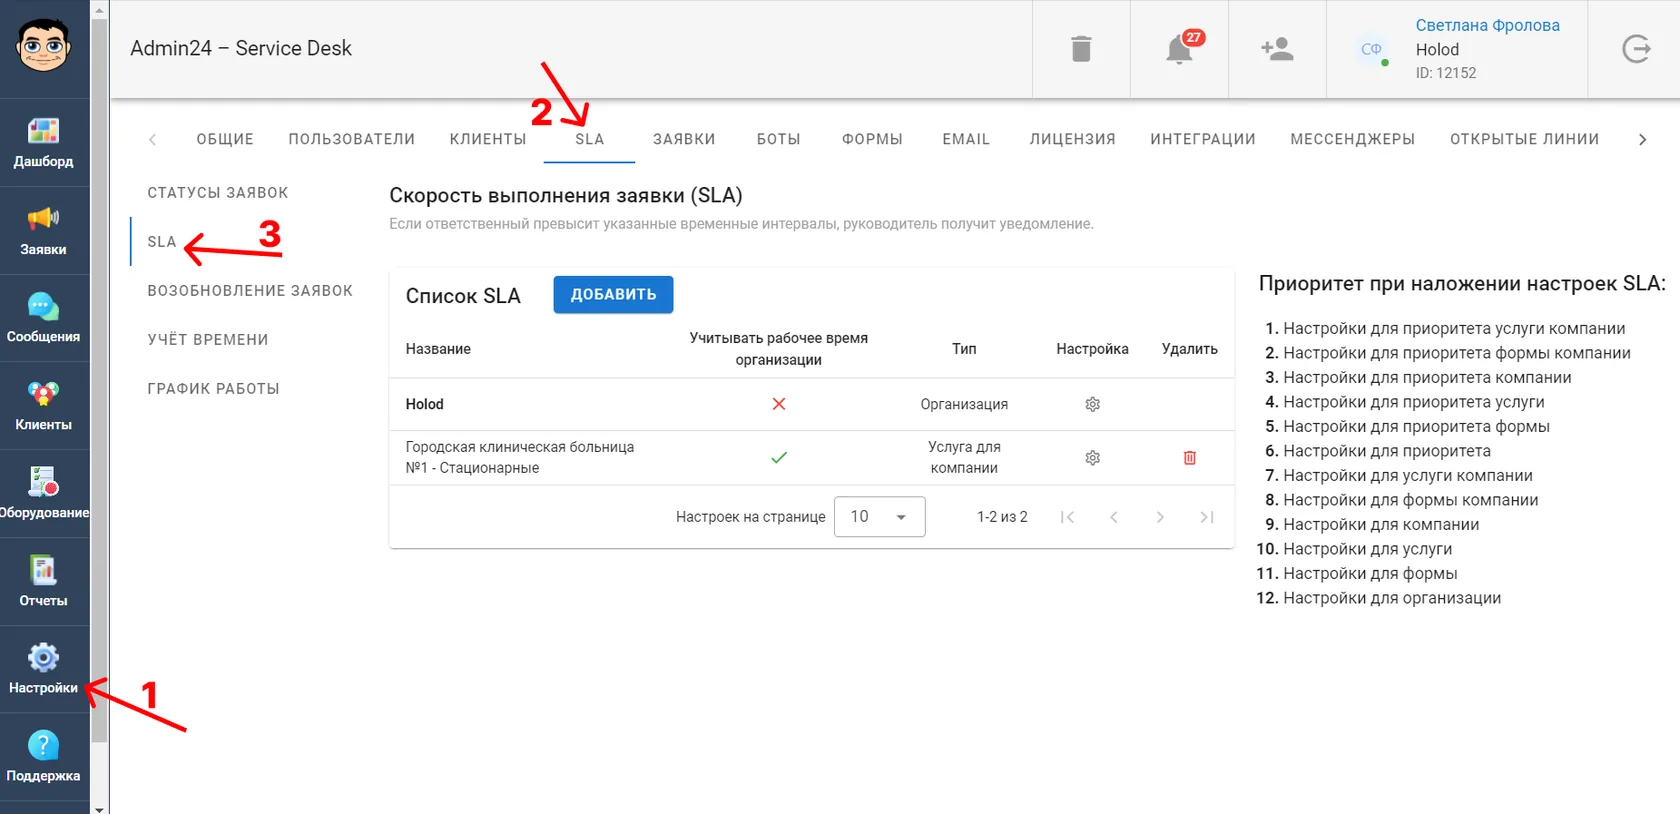Switch to the МЕССЕНДЖЕРЫ tab

[1353, 139]
